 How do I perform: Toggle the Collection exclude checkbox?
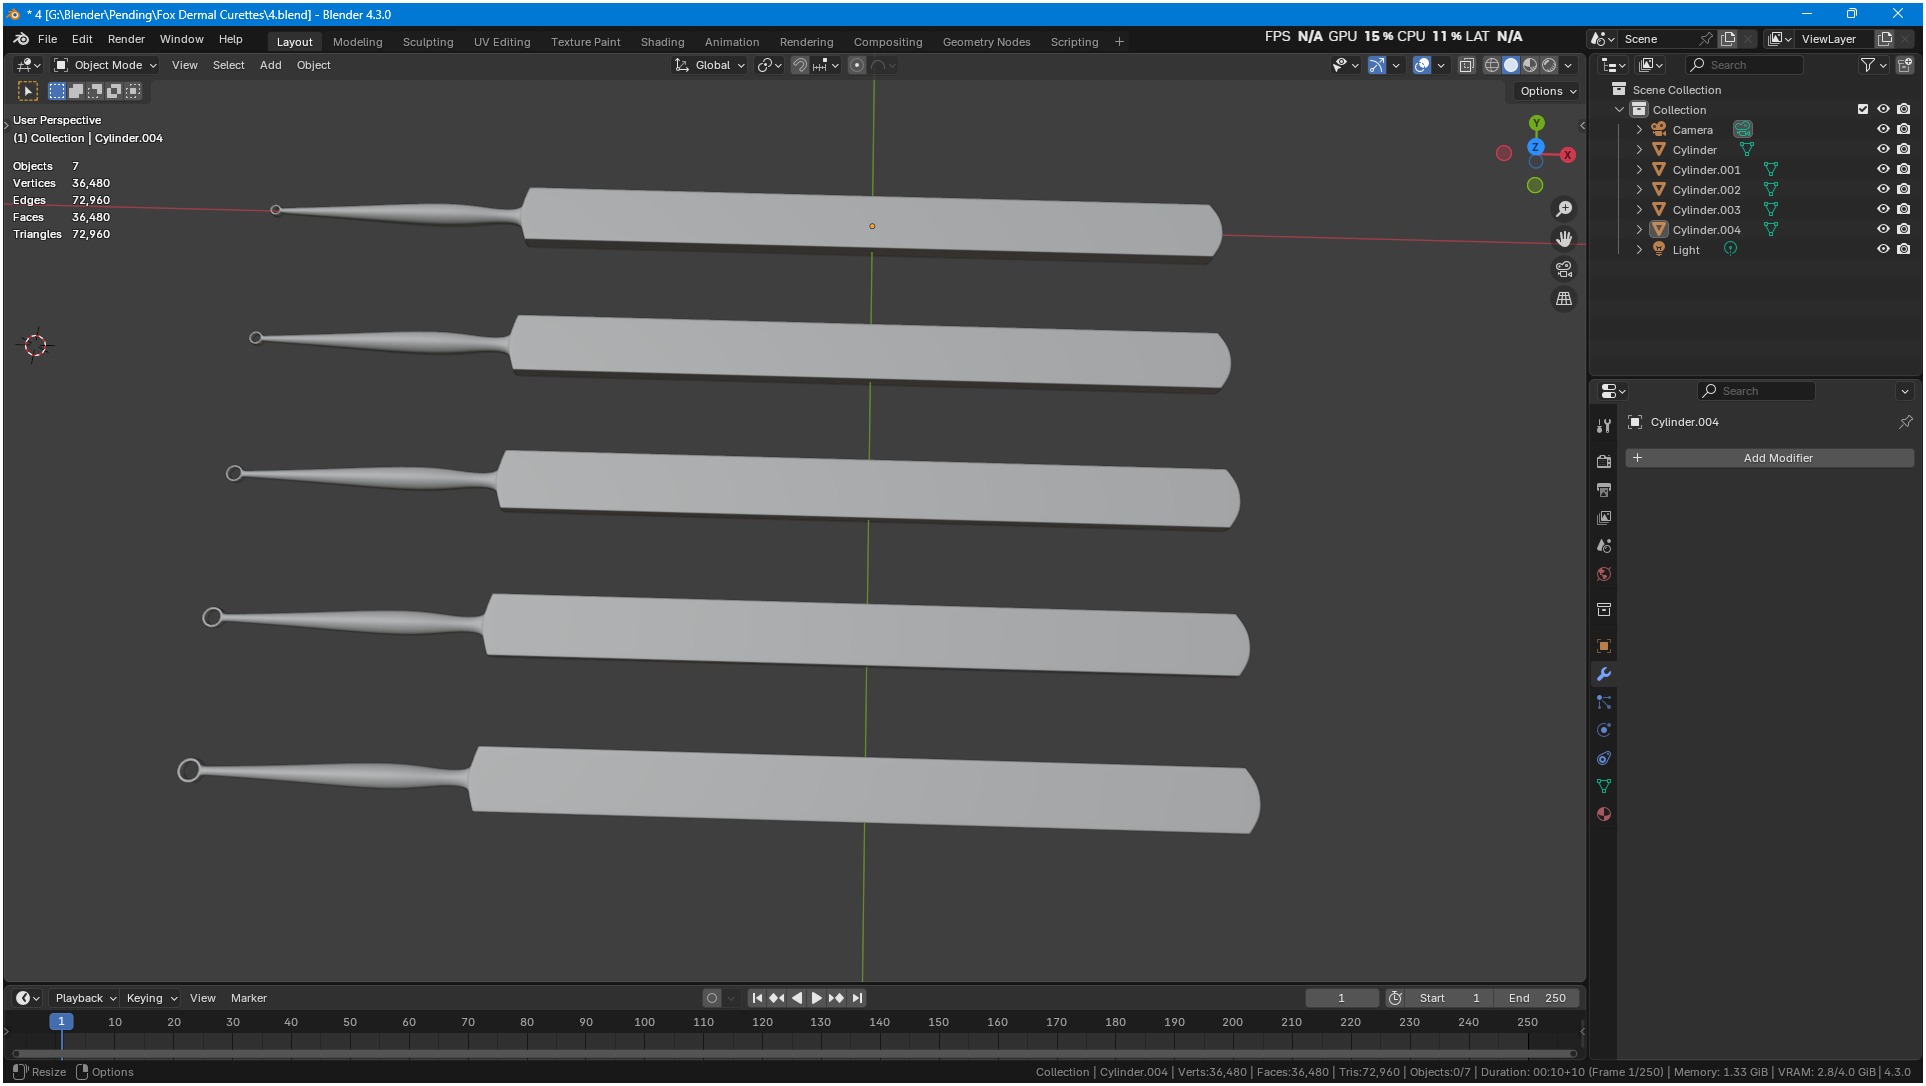[x=1862, y=110]
